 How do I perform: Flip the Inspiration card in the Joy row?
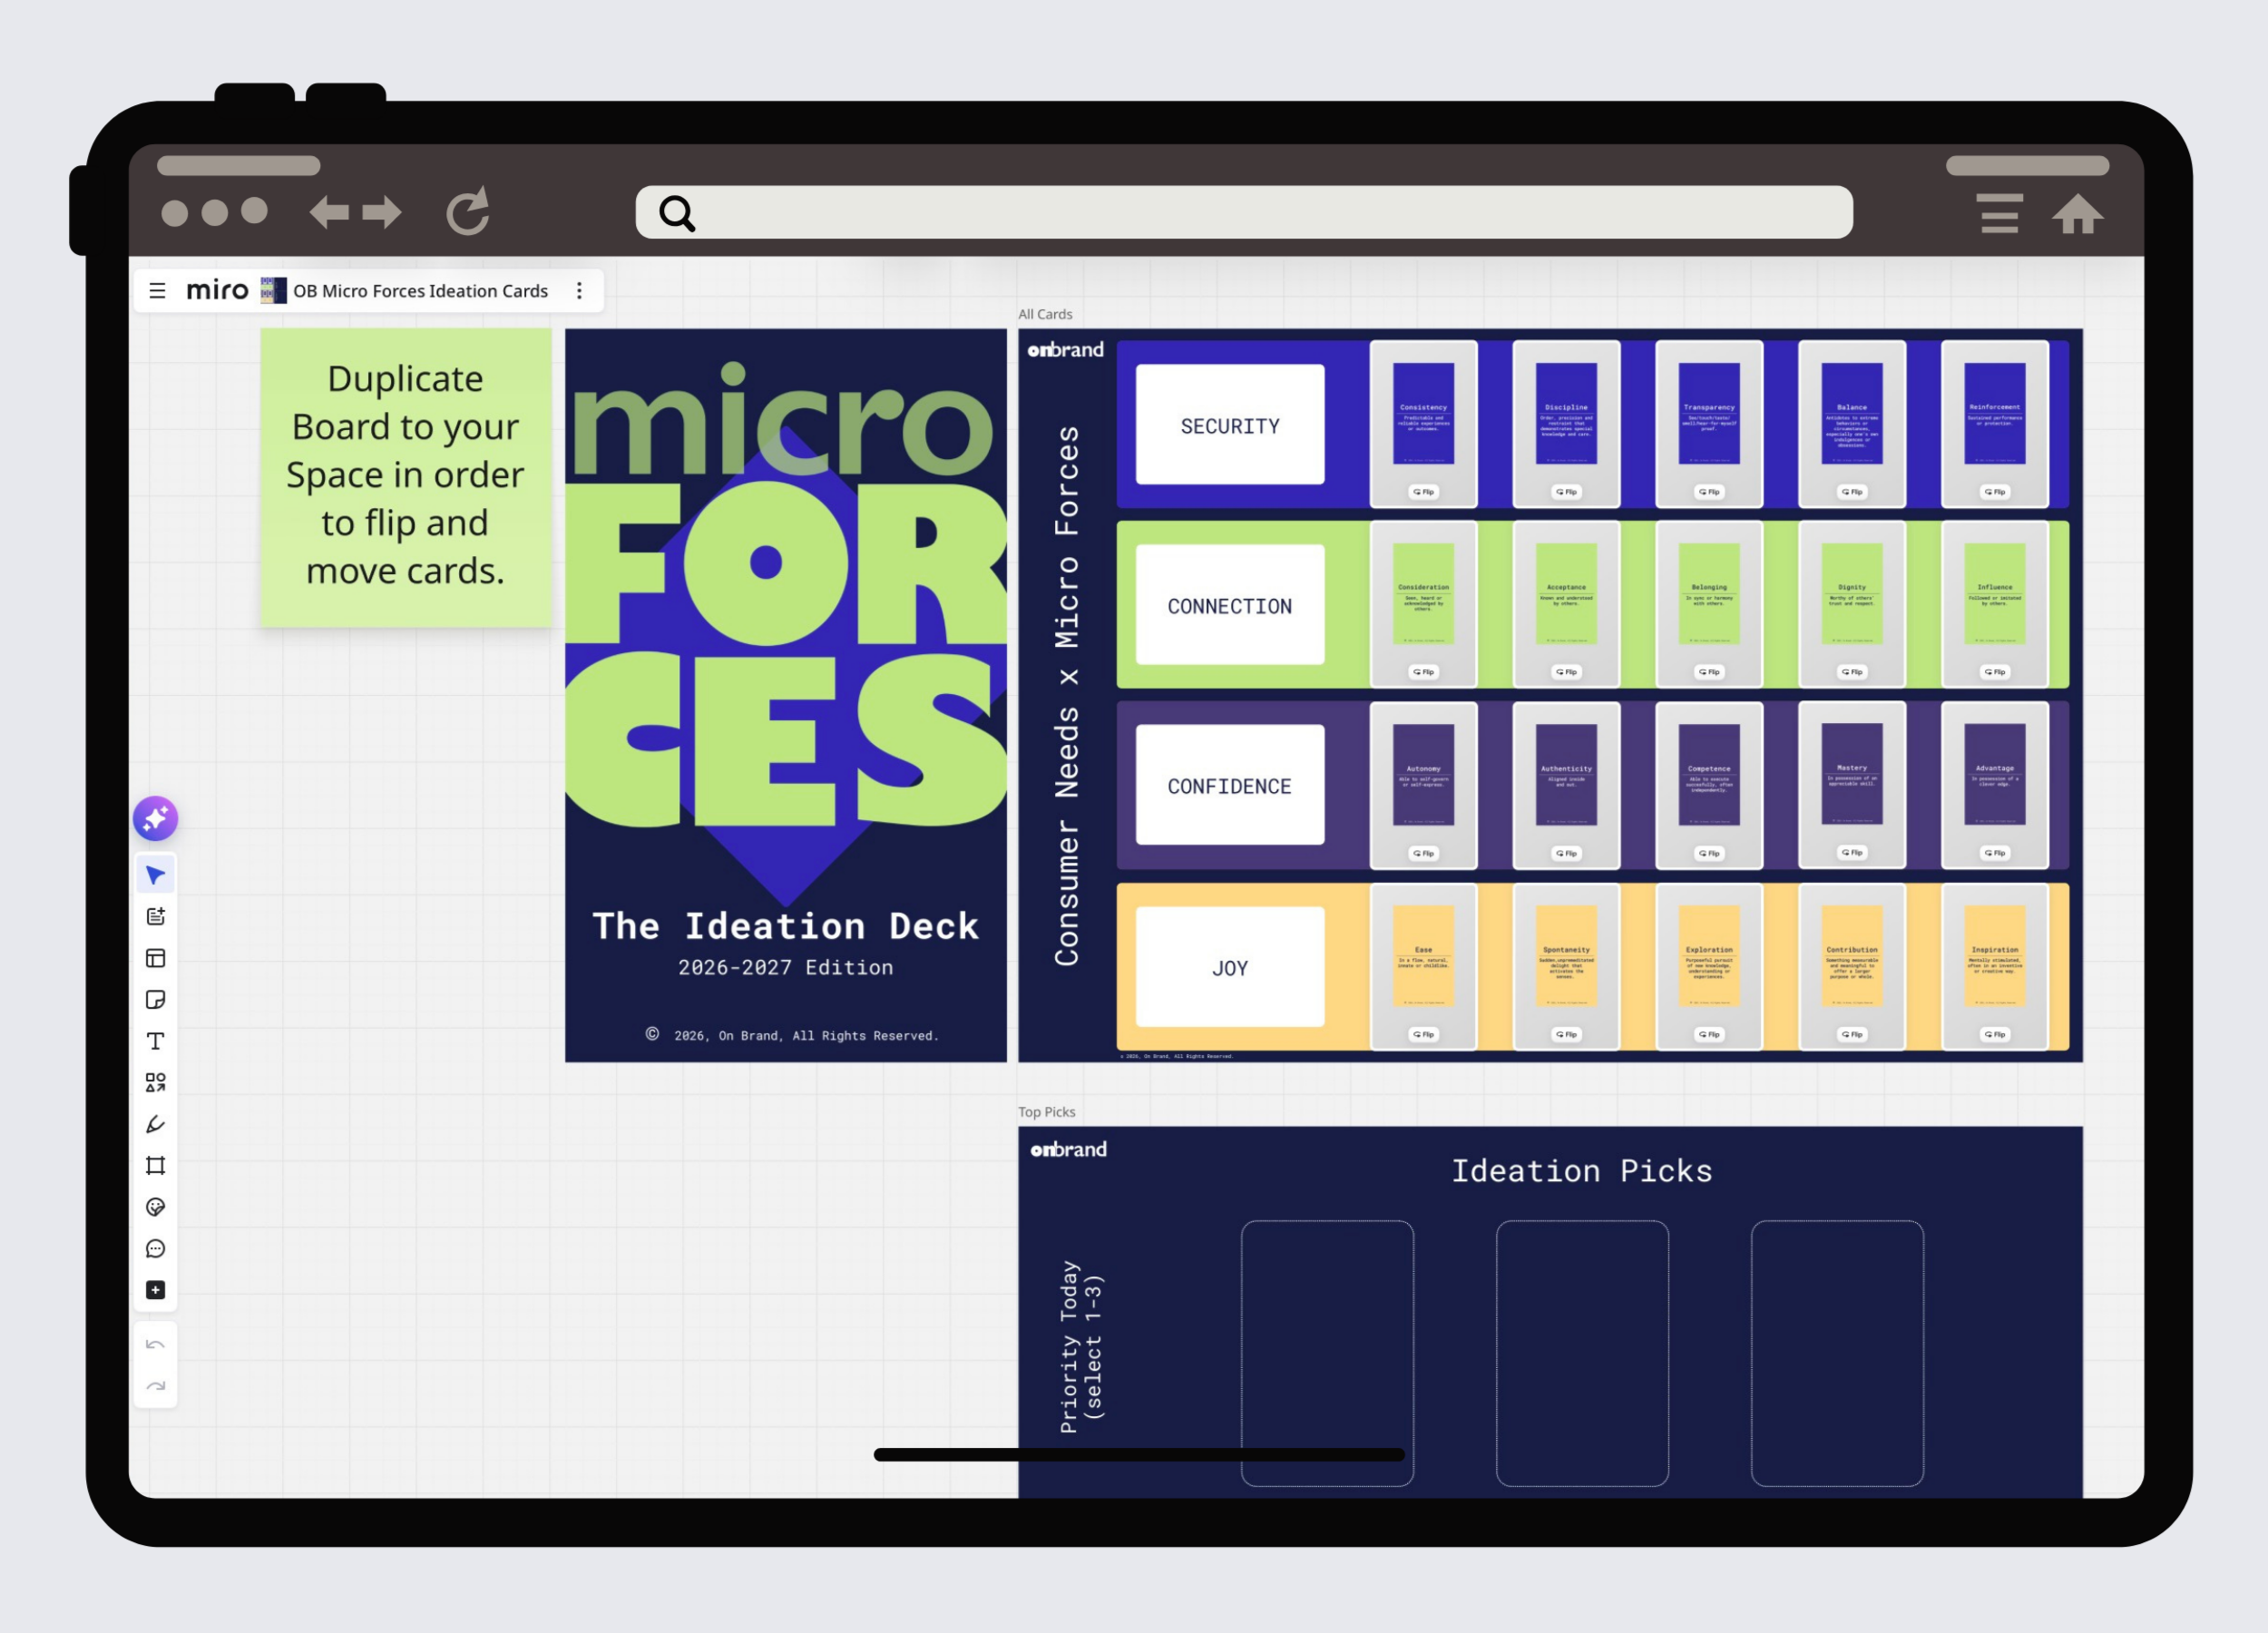click(x=1994, y=1034)
